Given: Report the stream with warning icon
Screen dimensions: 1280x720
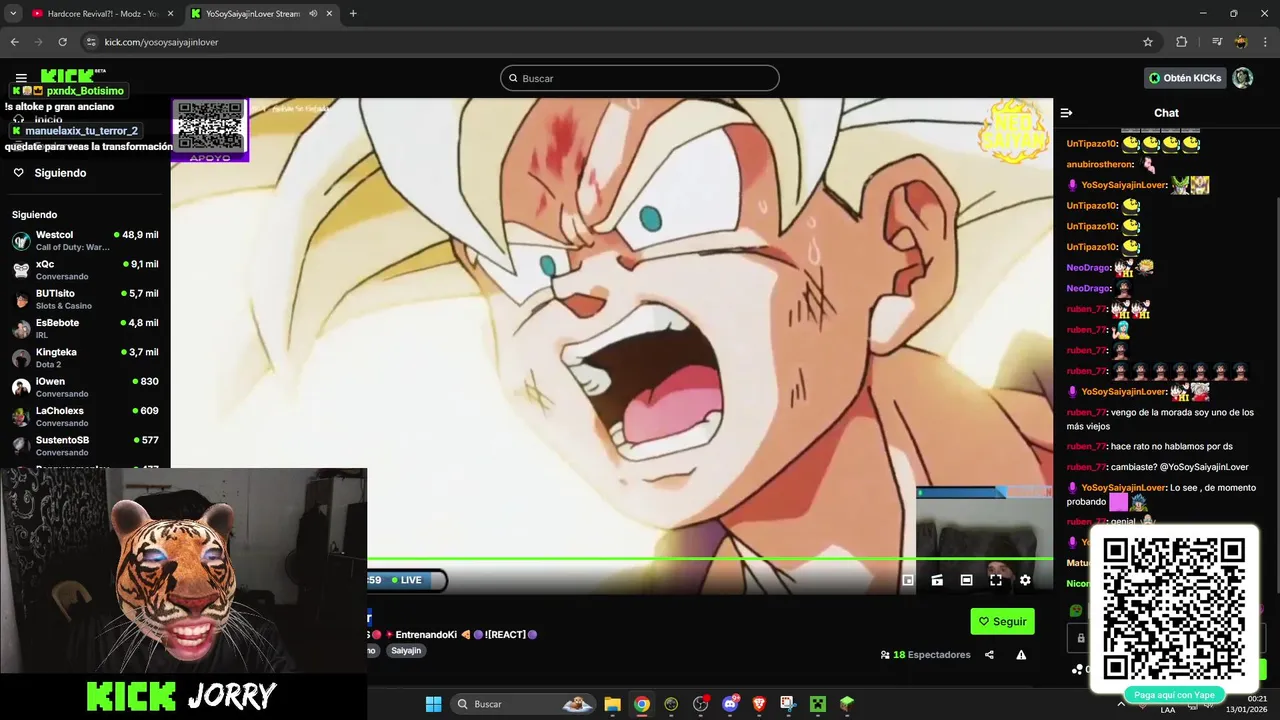Looking at the screenshot, I should (1021, 655).
